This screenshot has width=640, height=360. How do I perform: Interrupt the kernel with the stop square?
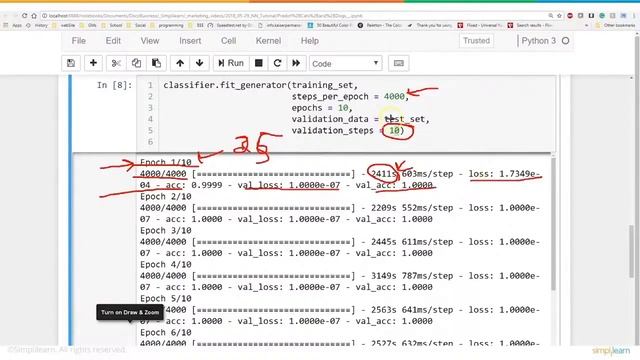tap(258, 63)
